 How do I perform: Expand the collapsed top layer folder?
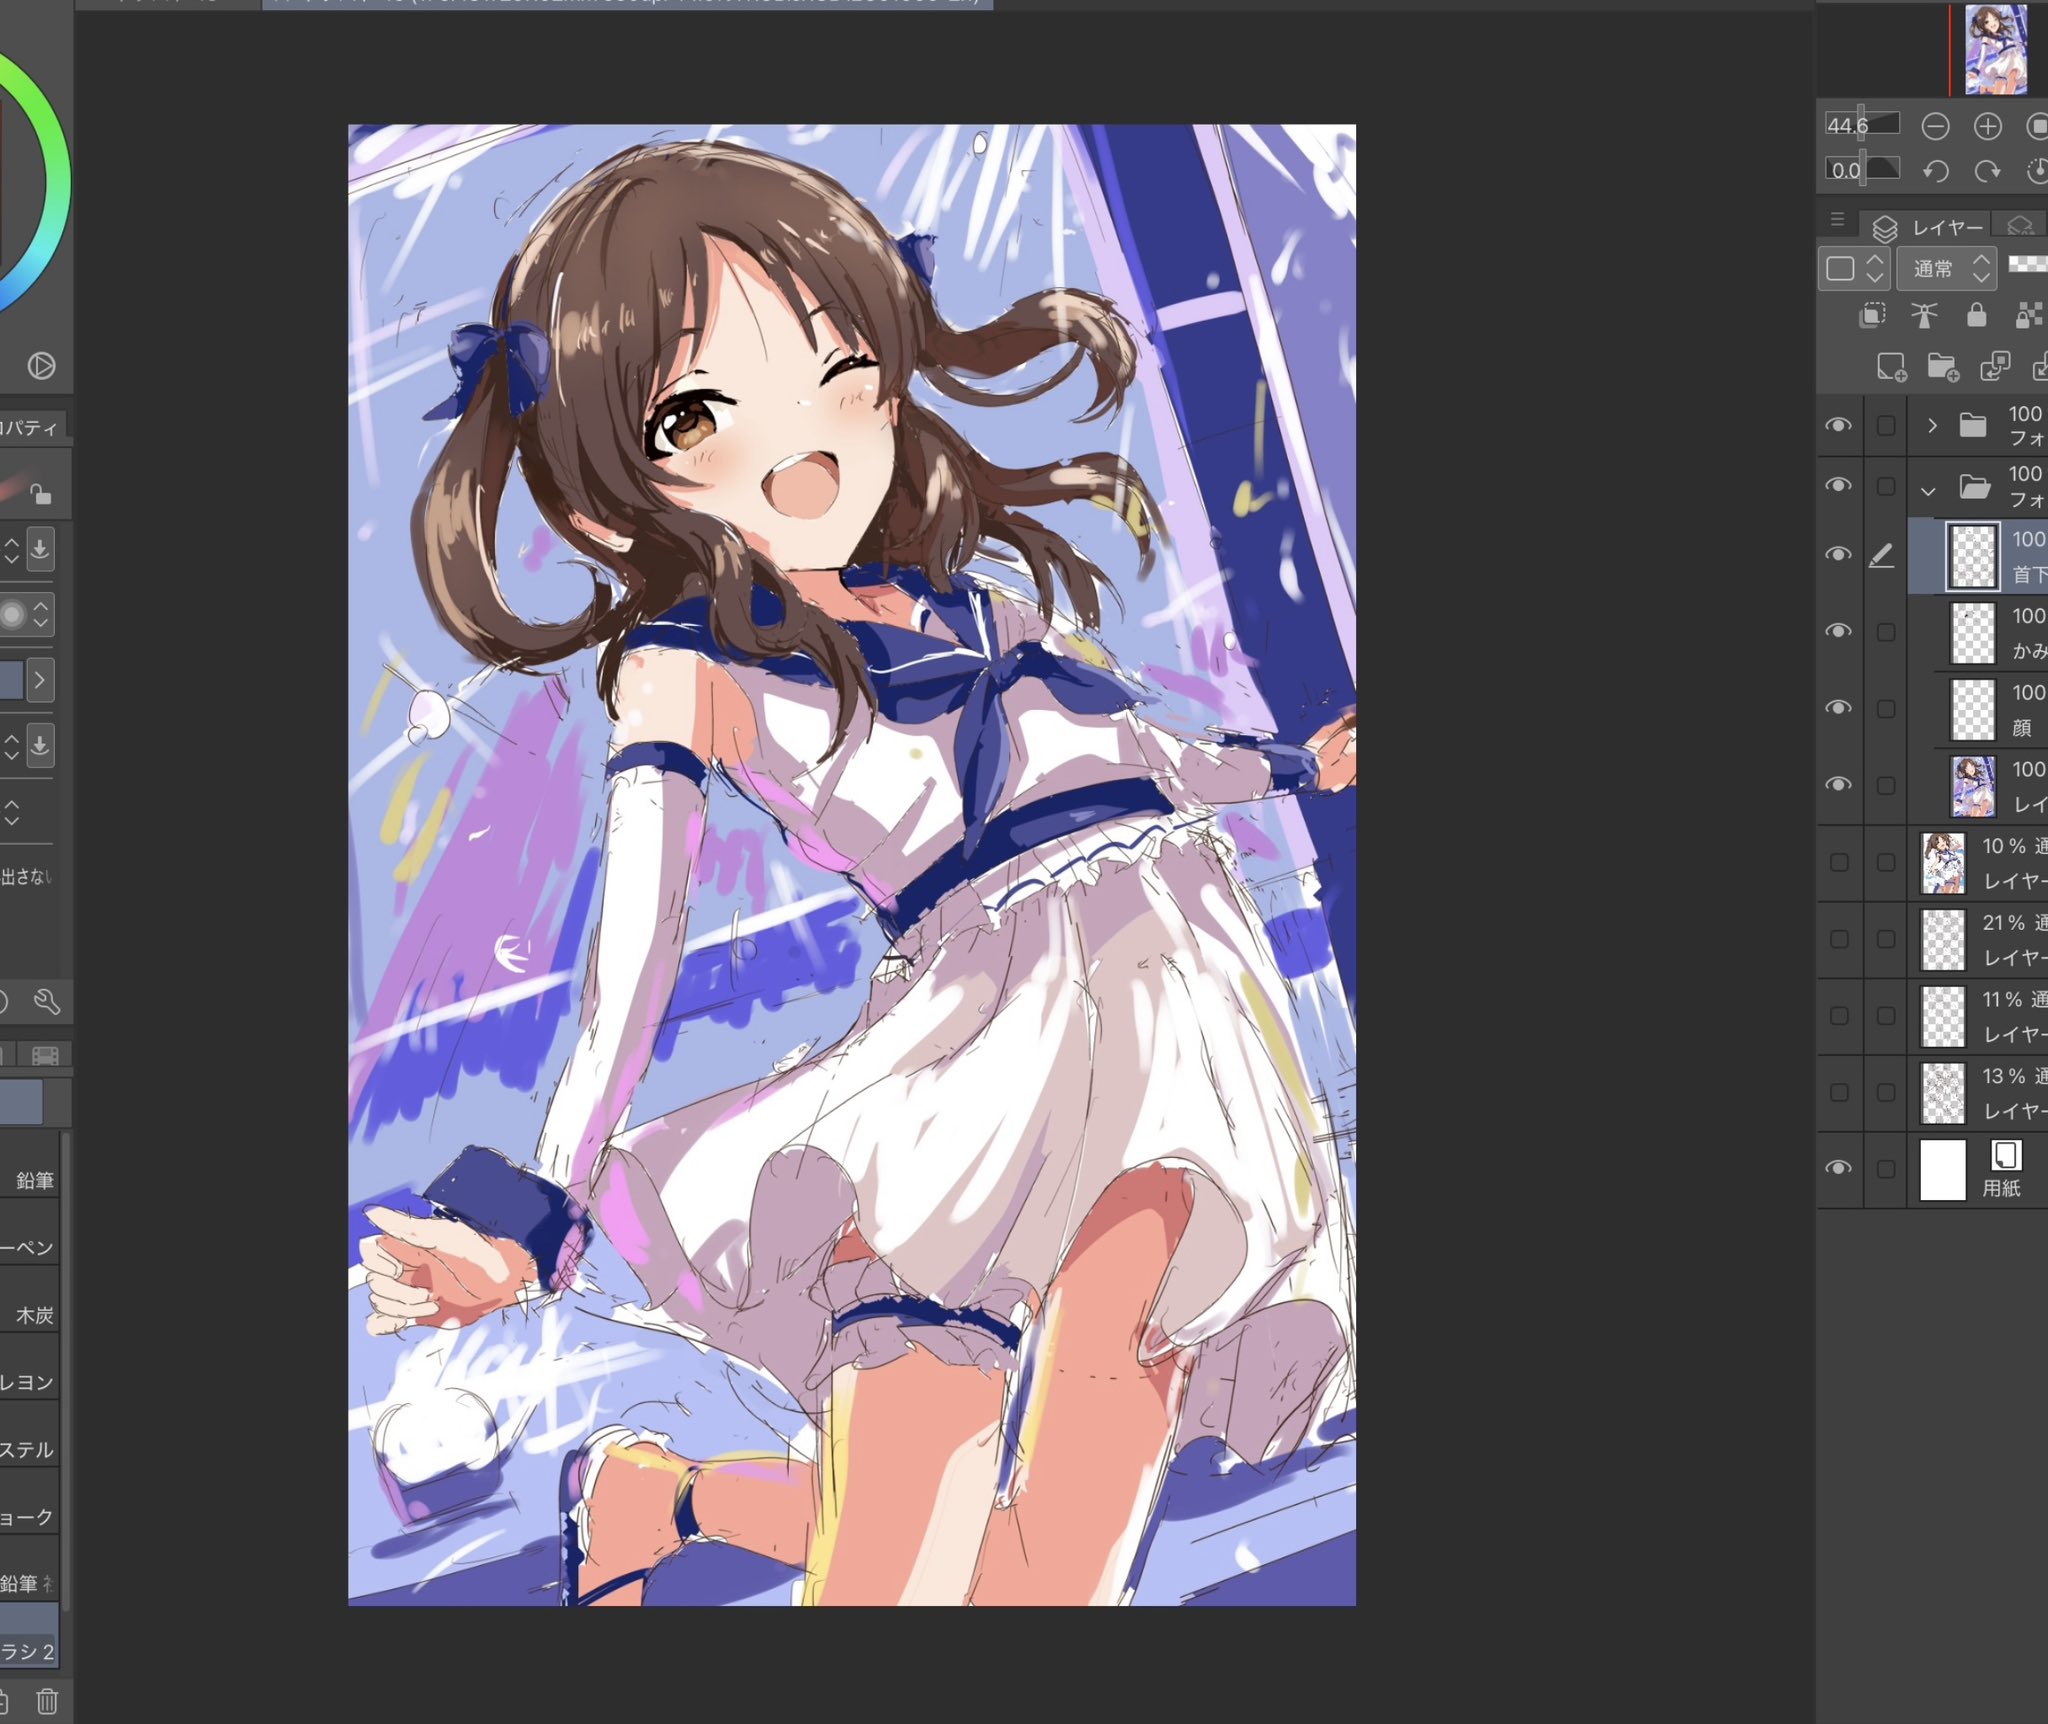click(x=1932, y=426)
